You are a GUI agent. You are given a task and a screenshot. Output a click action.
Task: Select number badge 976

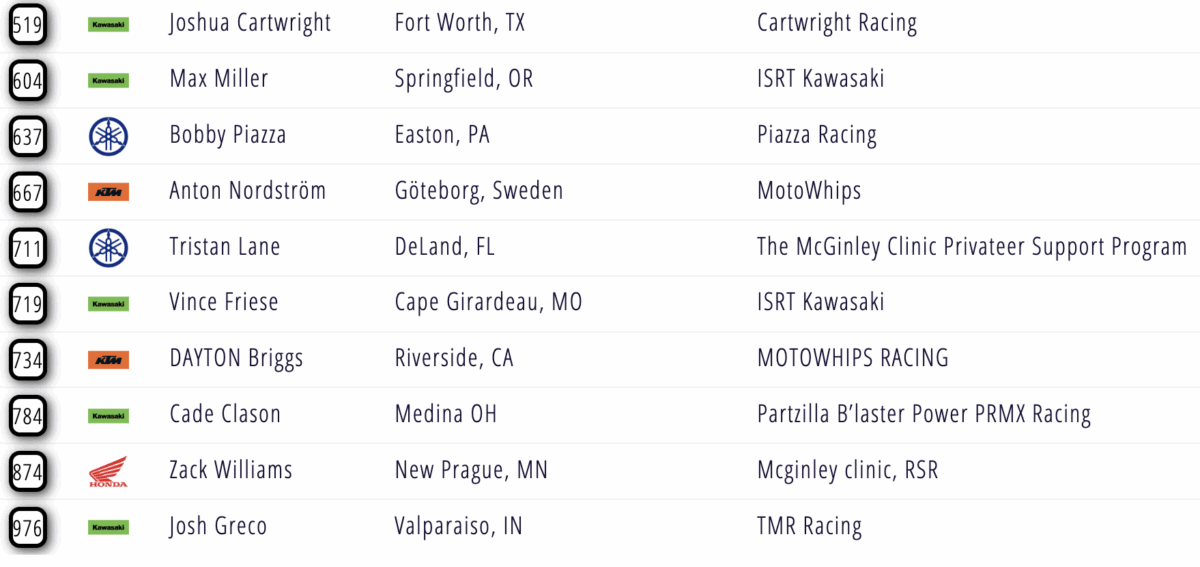point(27,527)
